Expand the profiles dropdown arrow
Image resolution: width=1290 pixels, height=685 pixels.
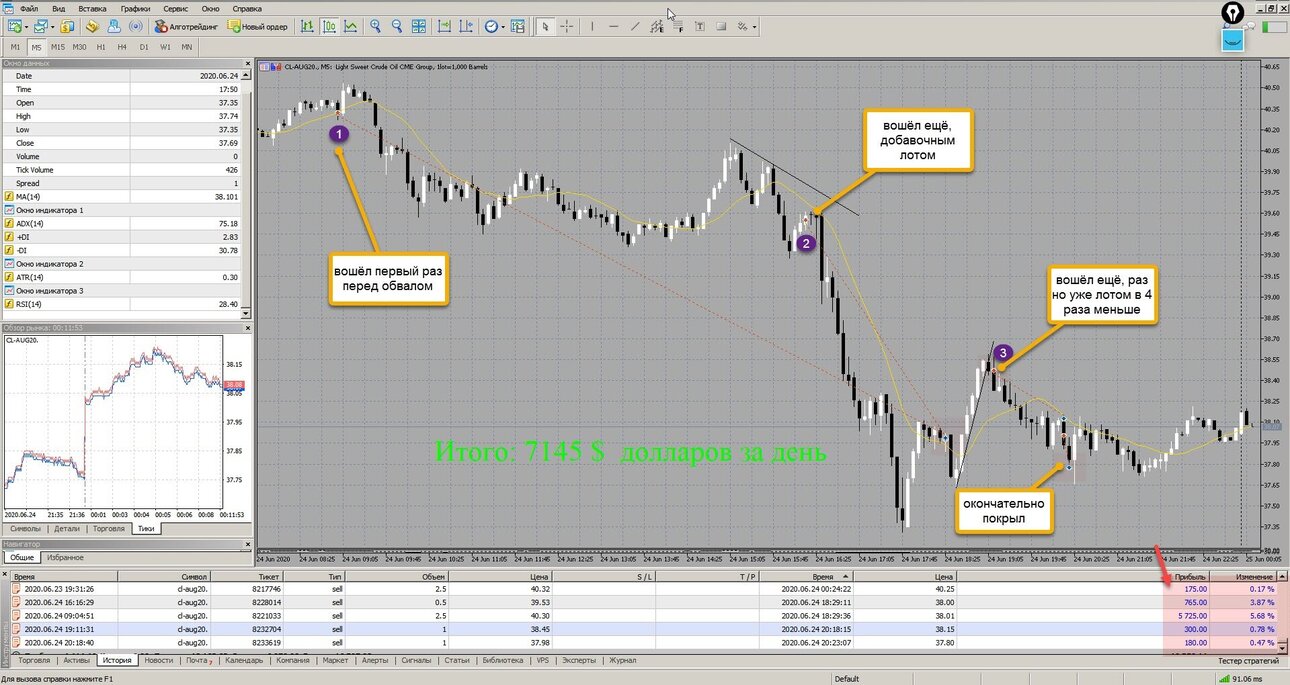(x=53, y=27)
